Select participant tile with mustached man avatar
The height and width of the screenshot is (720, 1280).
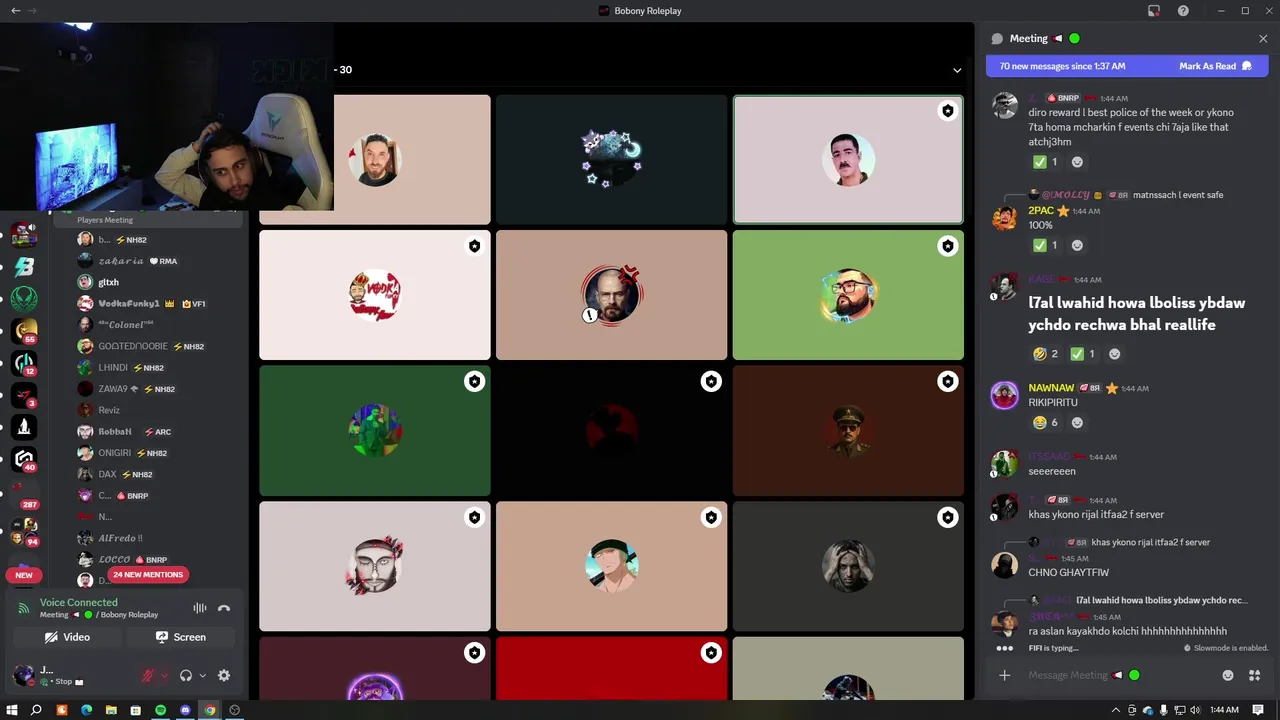pos(848,159)
